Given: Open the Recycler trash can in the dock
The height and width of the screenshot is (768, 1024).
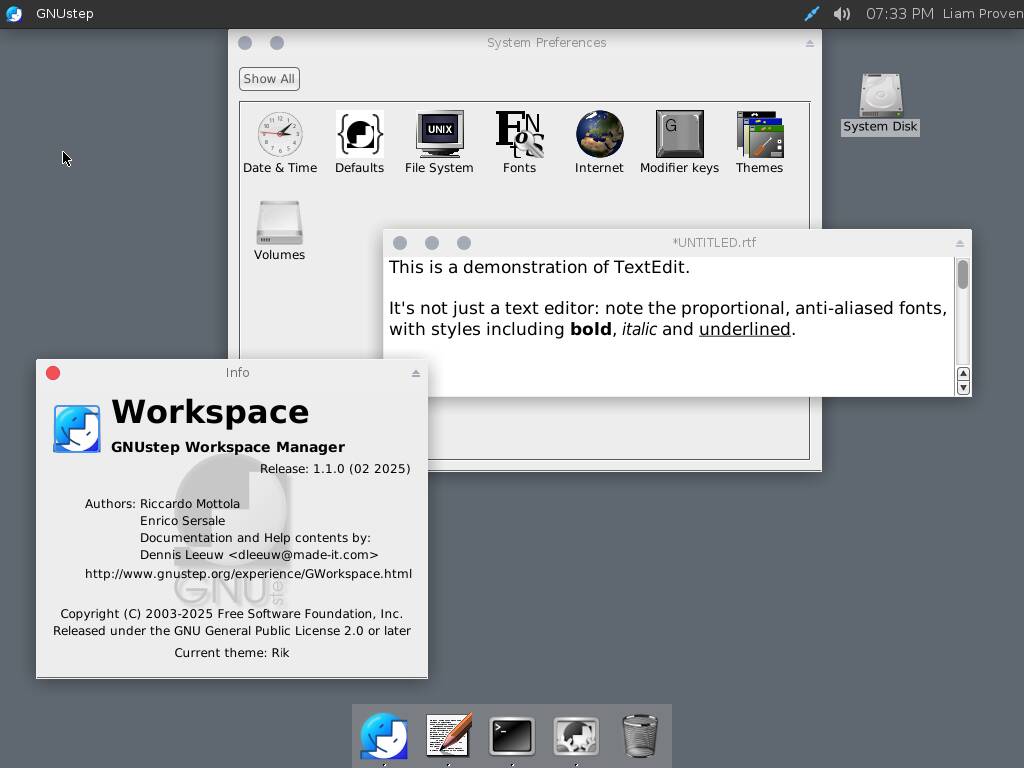Looking at the screenshot, I should click(x=639, y=735).
